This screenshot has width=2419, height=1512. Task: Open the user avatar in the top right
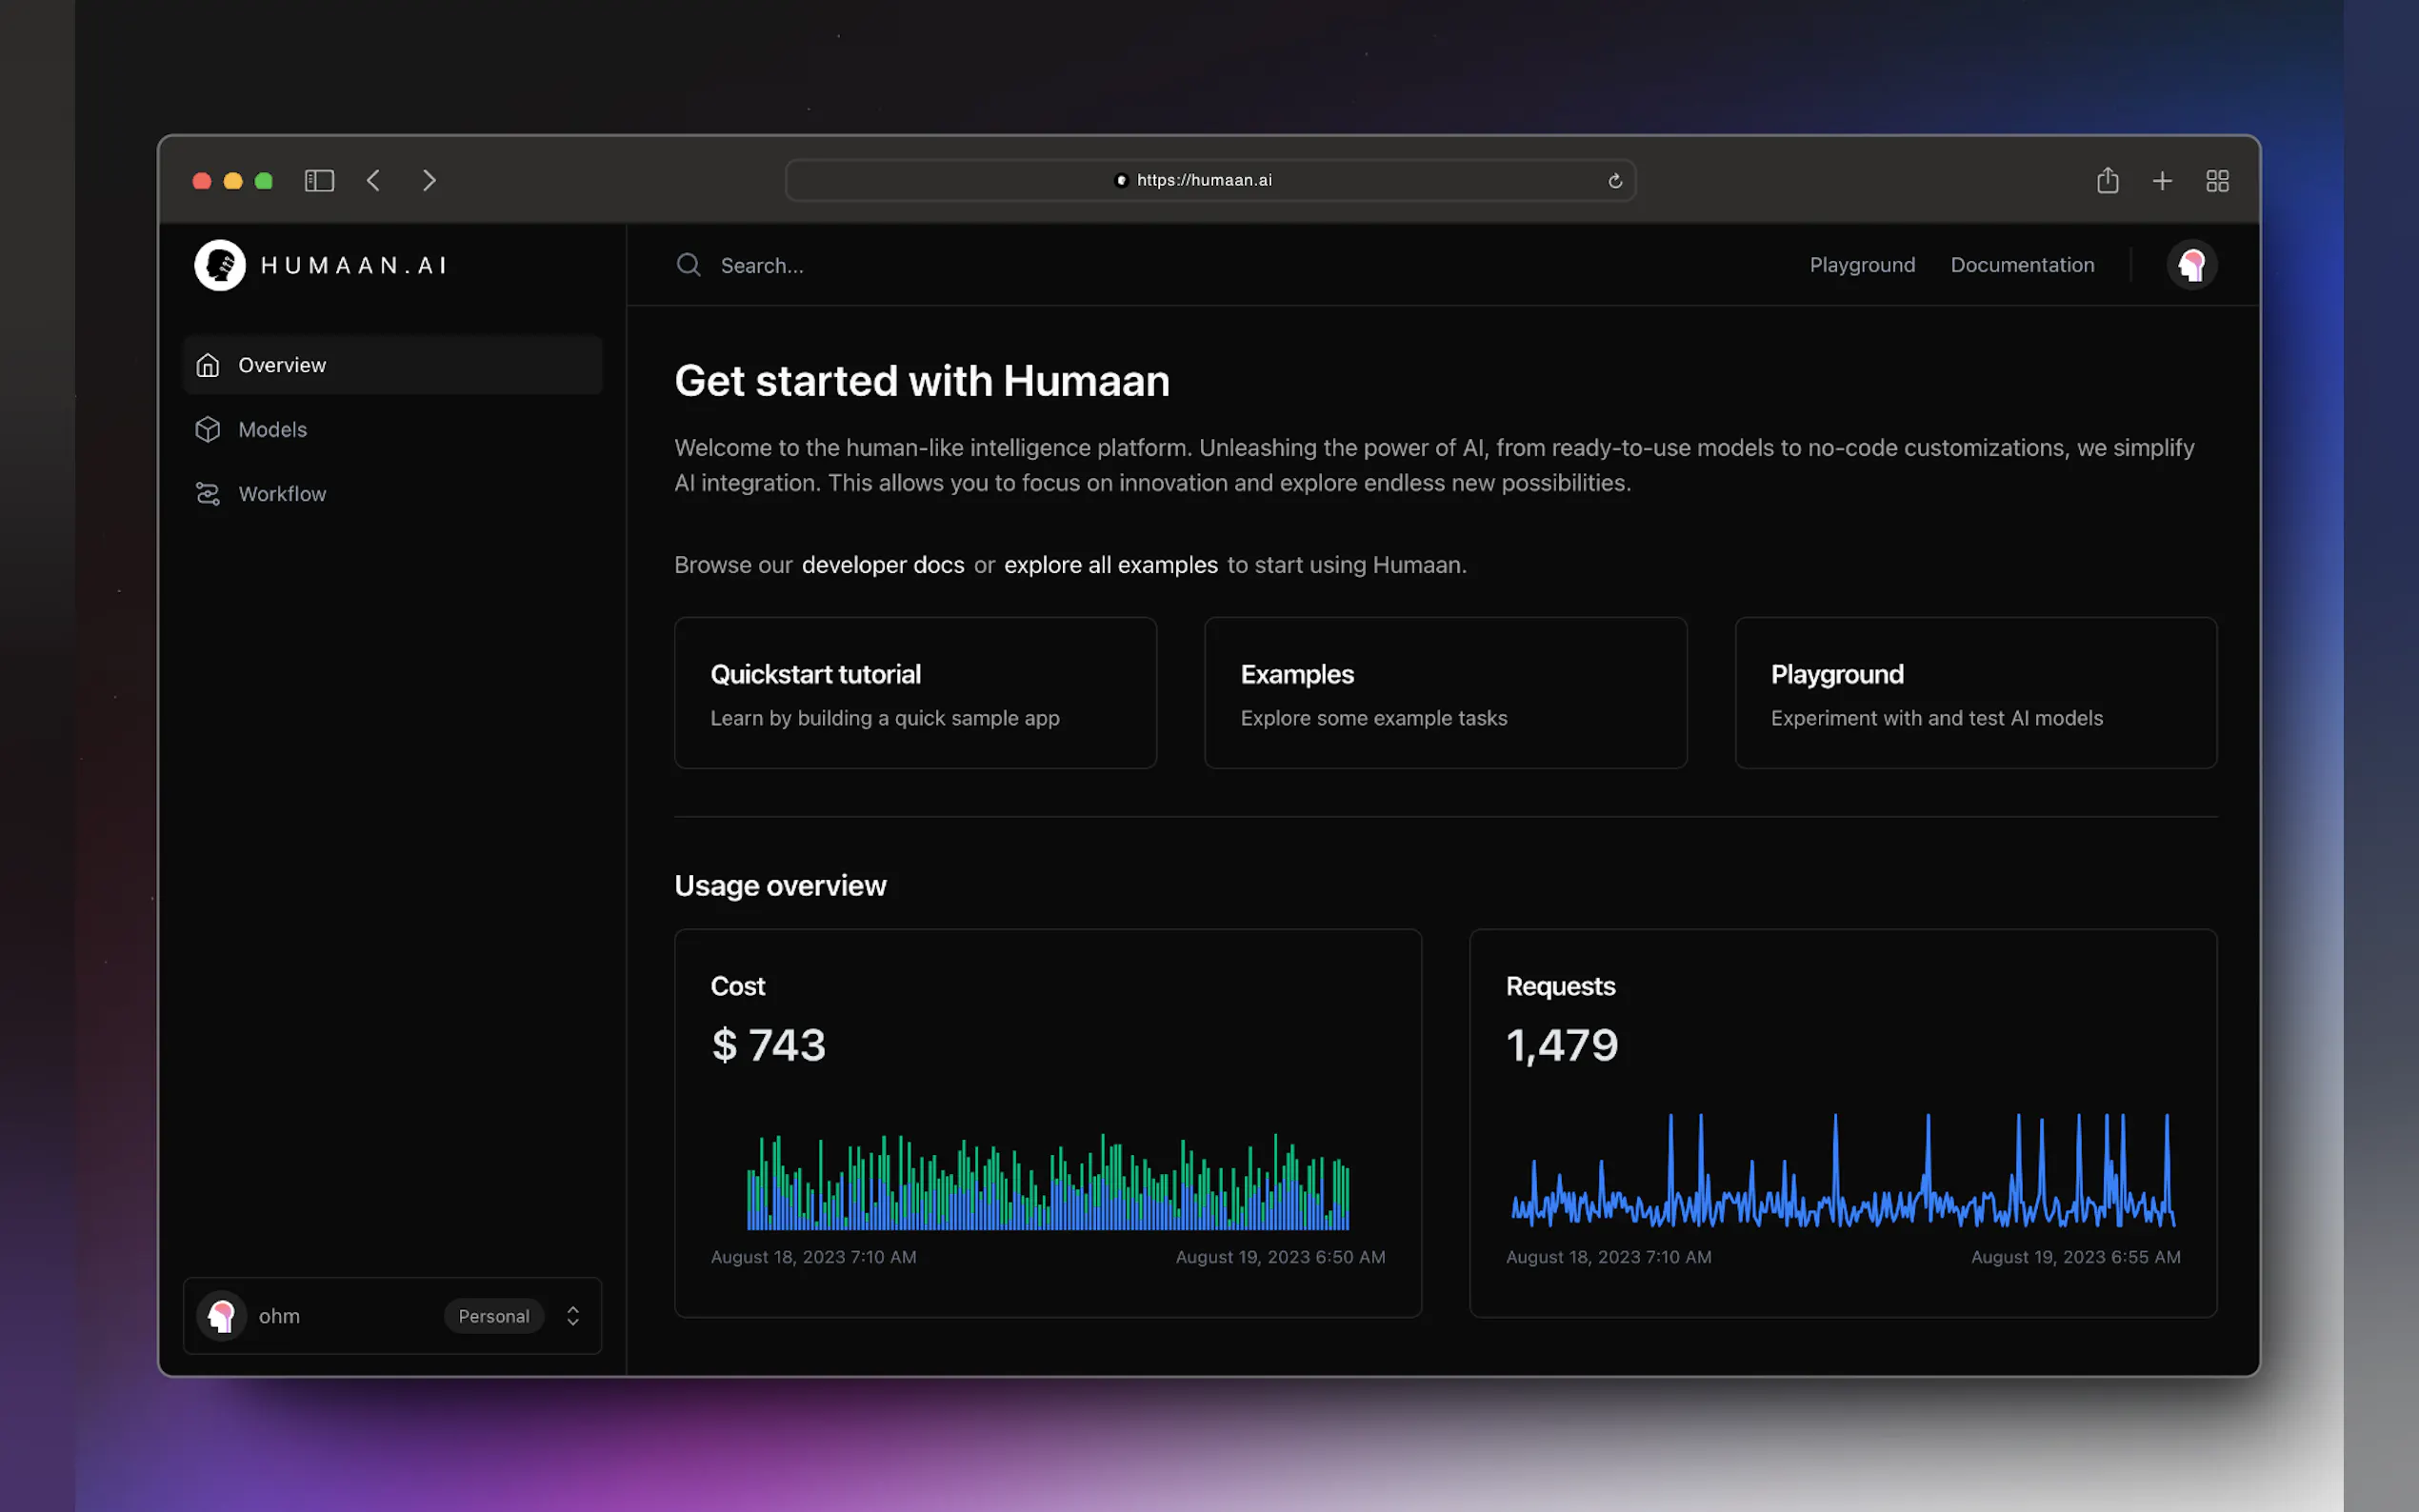click(x=2191, y=265)
